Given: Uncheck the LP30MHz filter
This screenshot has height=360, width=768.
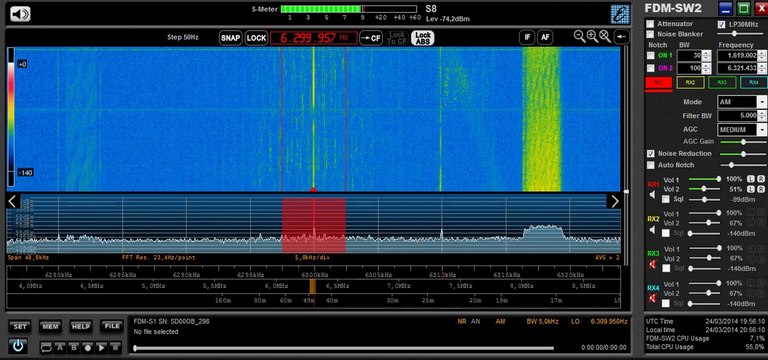Looking at the screenshot, I should pyautogui.click(x=721, y=24).
